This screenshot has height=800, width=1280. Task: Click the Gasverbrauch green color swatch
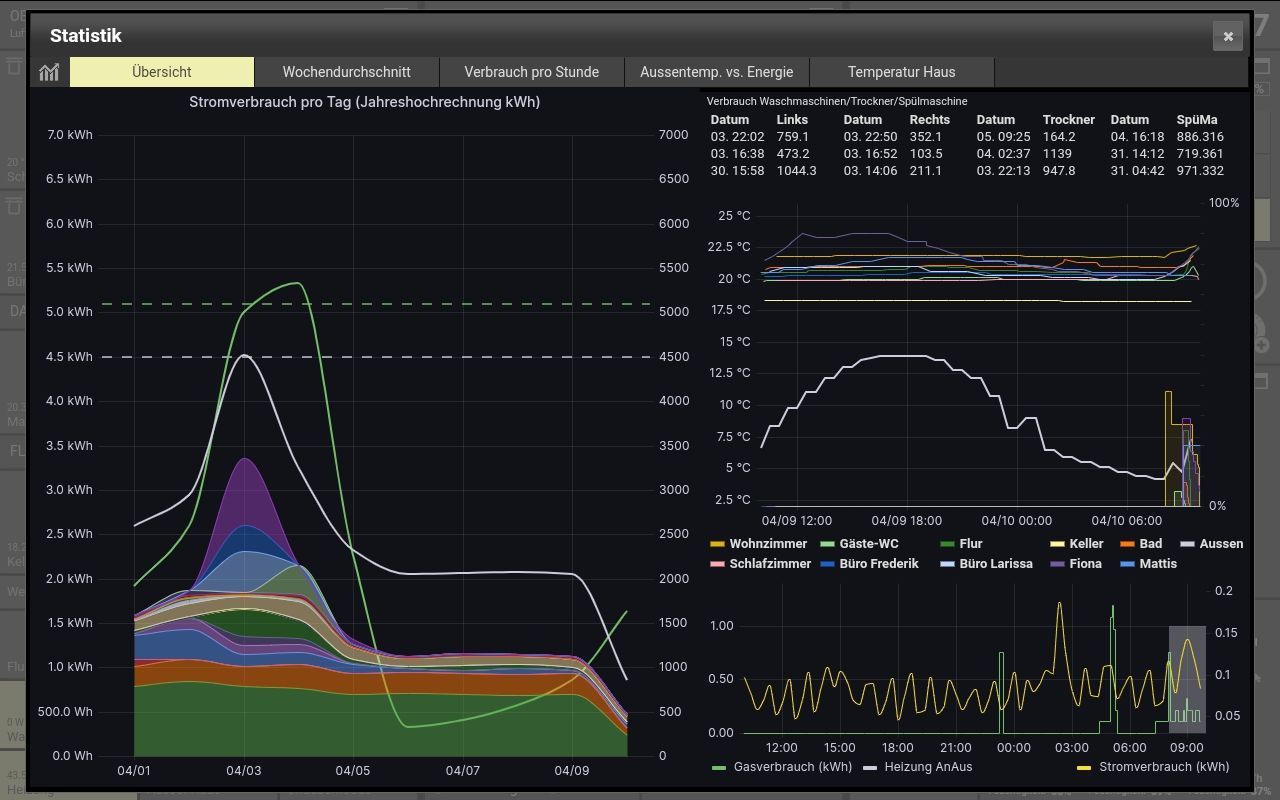click(x=719, y=767)
